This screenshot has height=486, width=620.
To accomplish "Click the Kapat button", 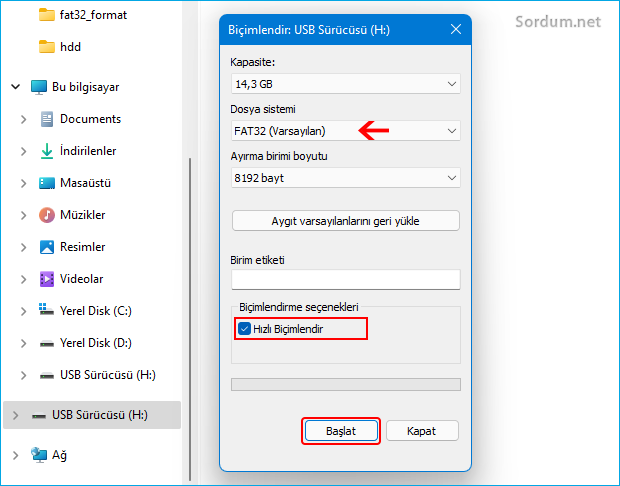I will (422, 431).
